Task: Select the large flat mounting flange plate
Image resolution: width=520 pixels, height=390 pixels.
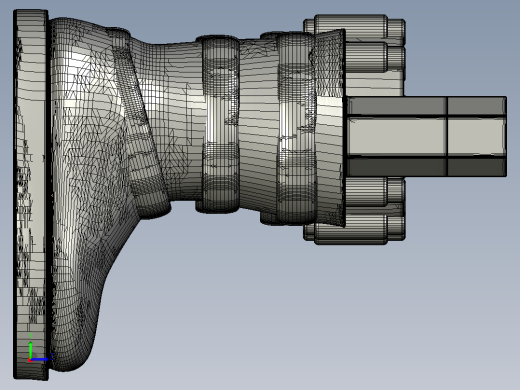Action: (x=31, y=195)
